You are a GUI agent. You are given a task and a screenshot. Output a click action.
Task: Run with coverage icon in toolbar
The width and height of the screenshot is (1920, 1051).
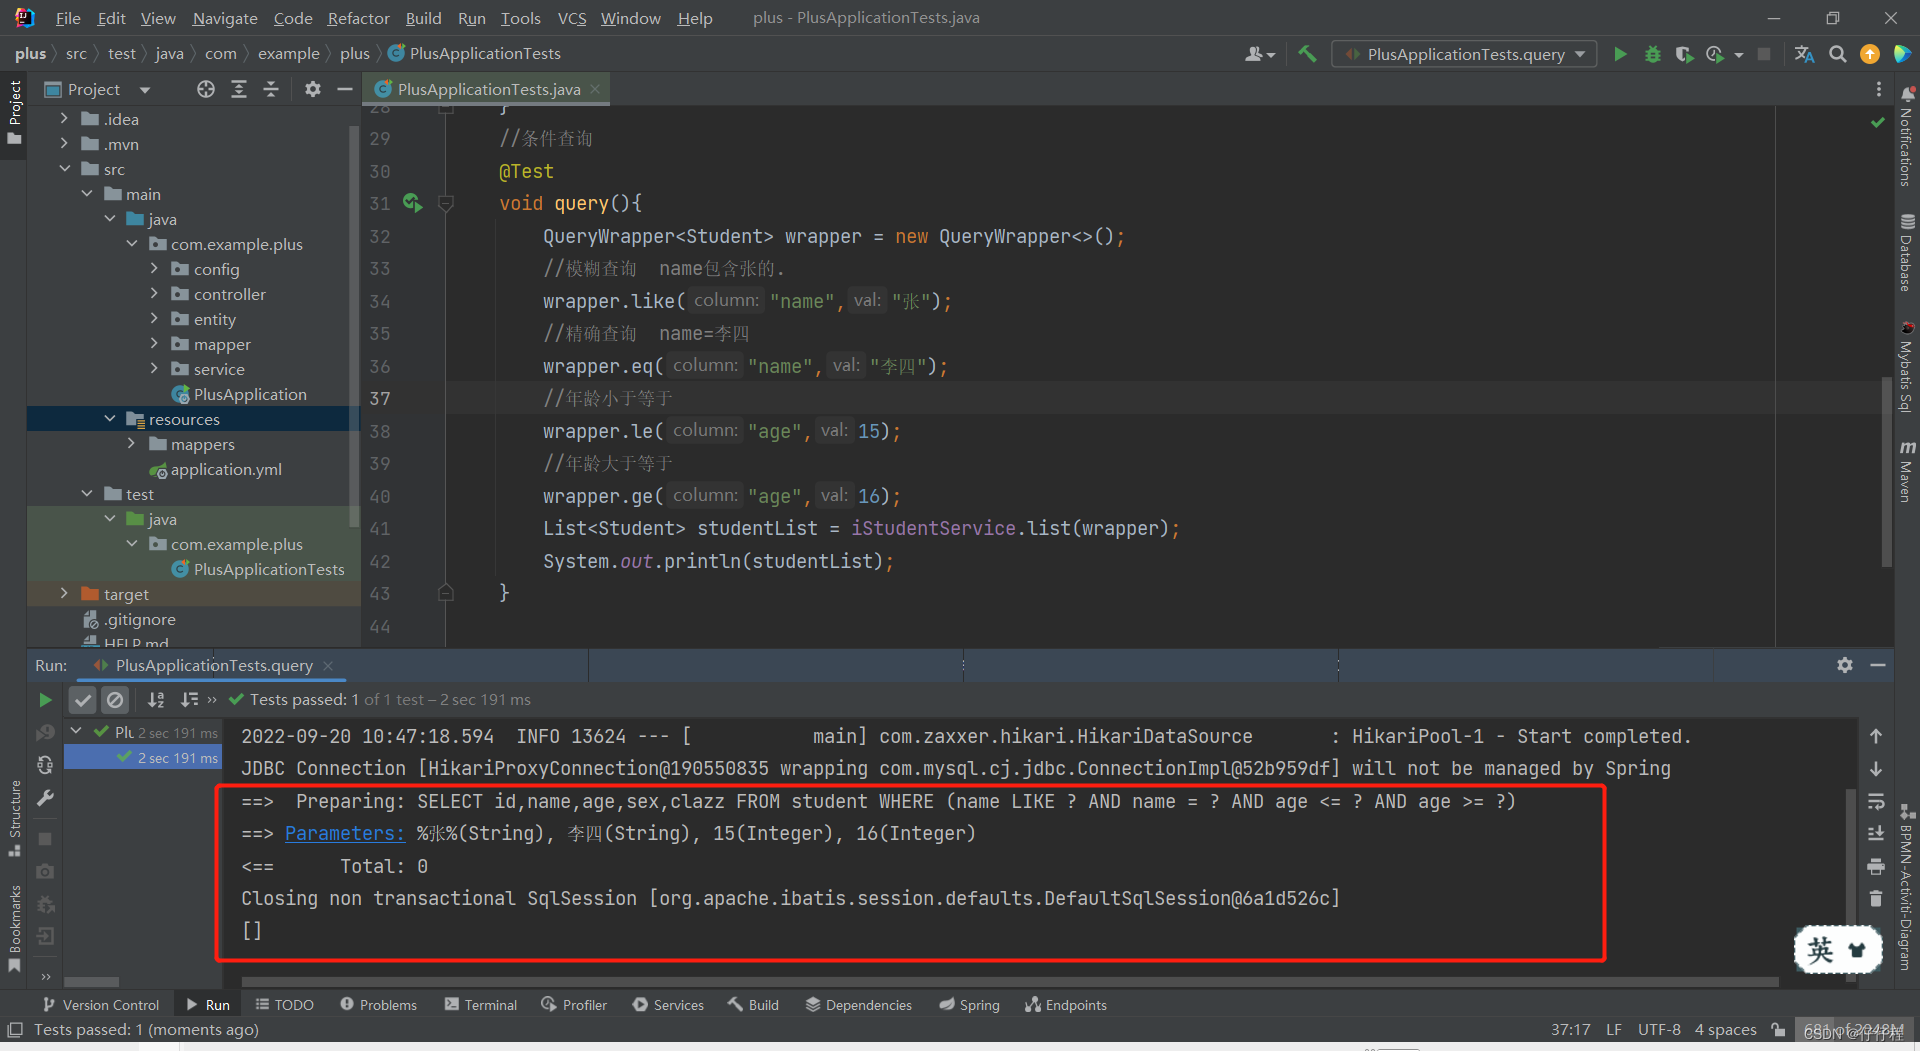1685,54
